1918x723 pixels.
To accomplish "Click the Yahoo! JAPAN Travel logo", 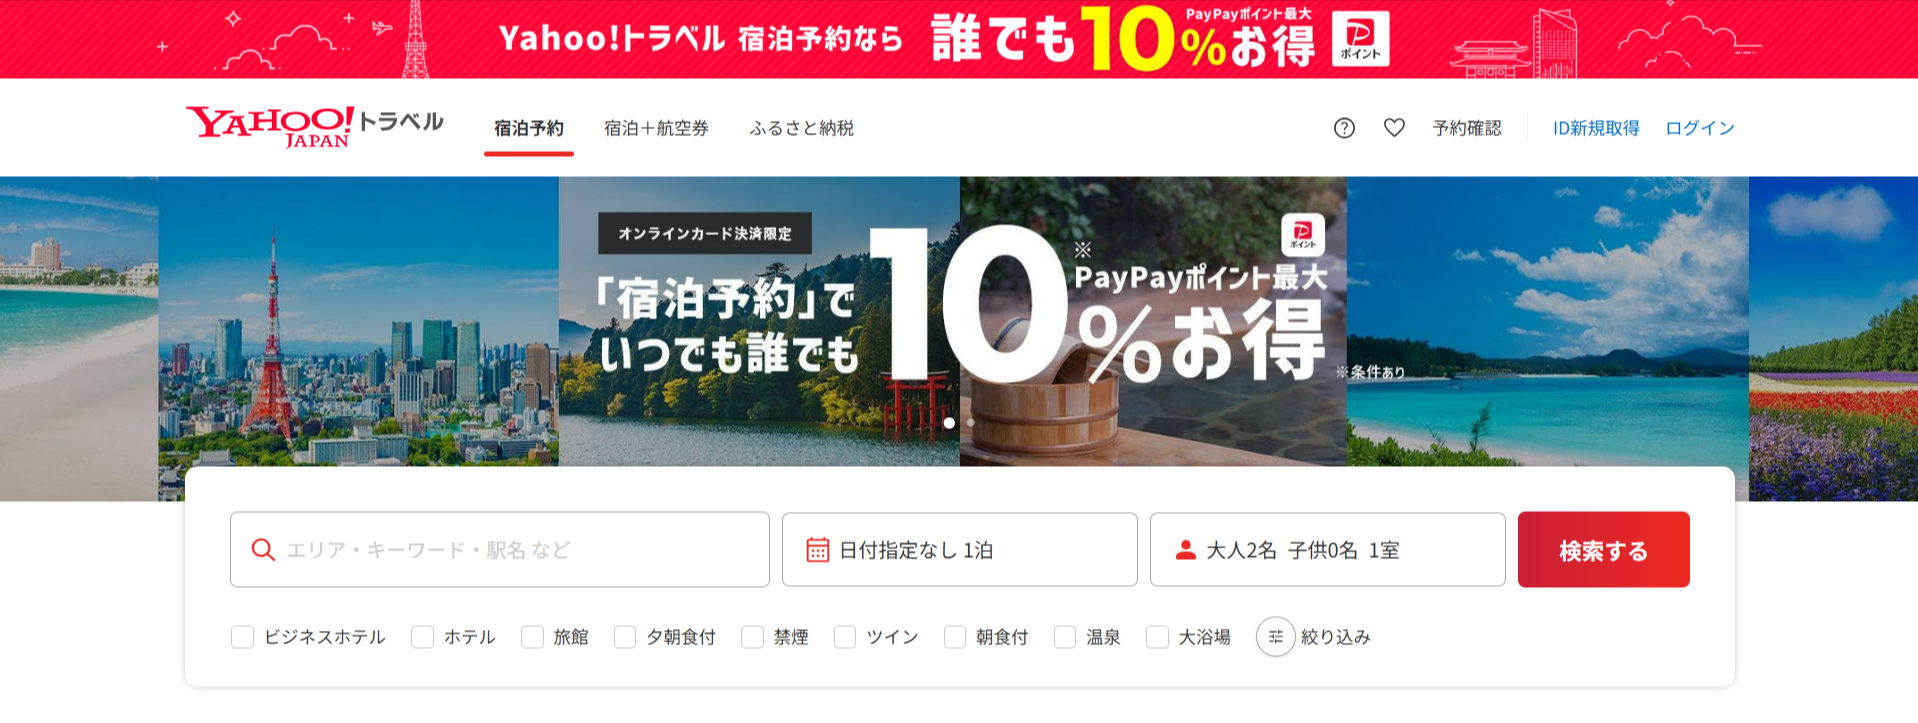I will click(315, 127).
